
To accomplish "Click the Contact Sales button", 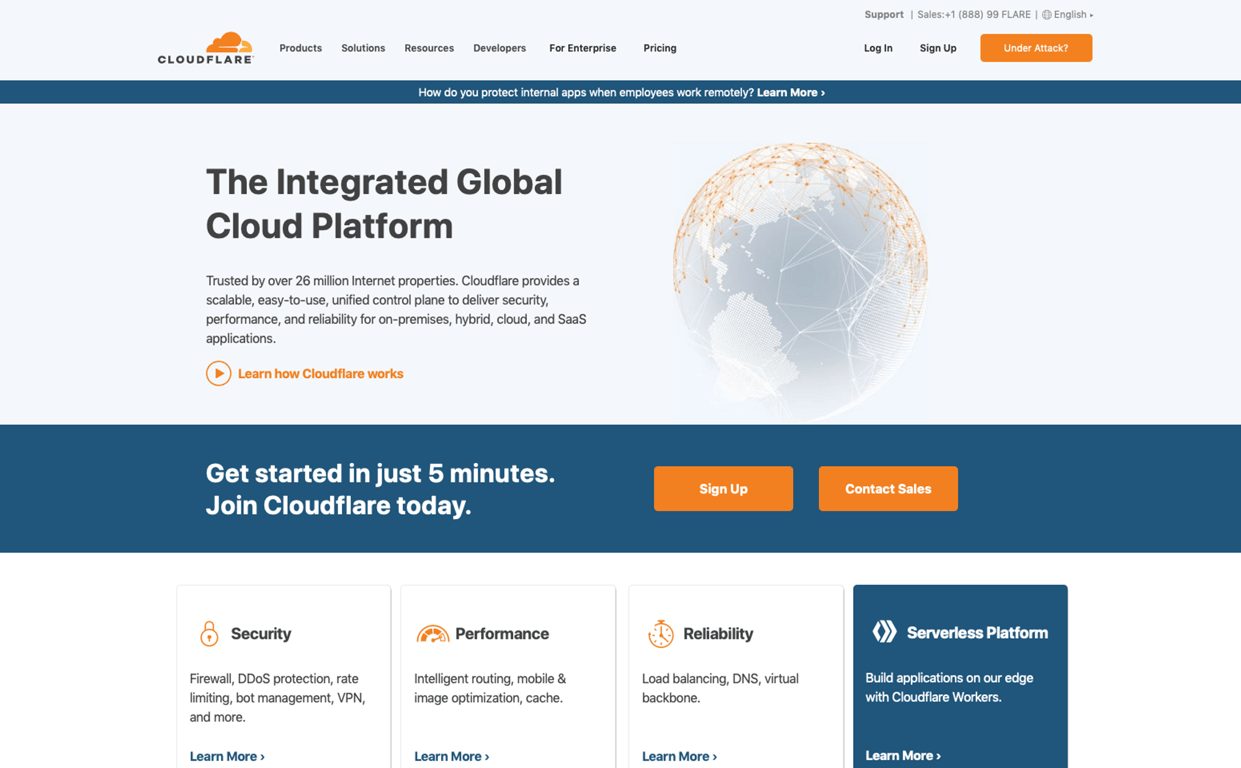I will (888, 489).
